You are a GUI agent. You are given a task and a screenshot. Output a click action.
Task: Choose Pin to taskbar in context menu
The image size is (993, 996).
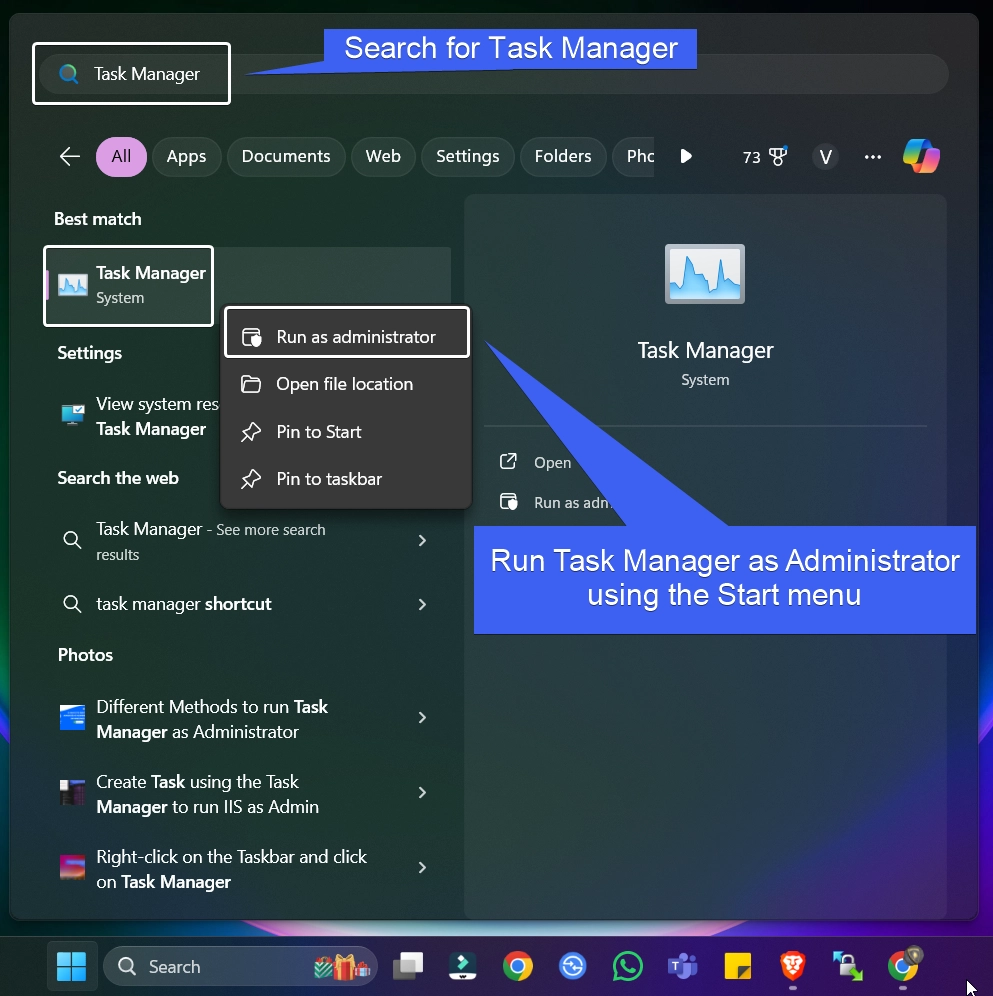pyautogui.click(x=347, y=479)
